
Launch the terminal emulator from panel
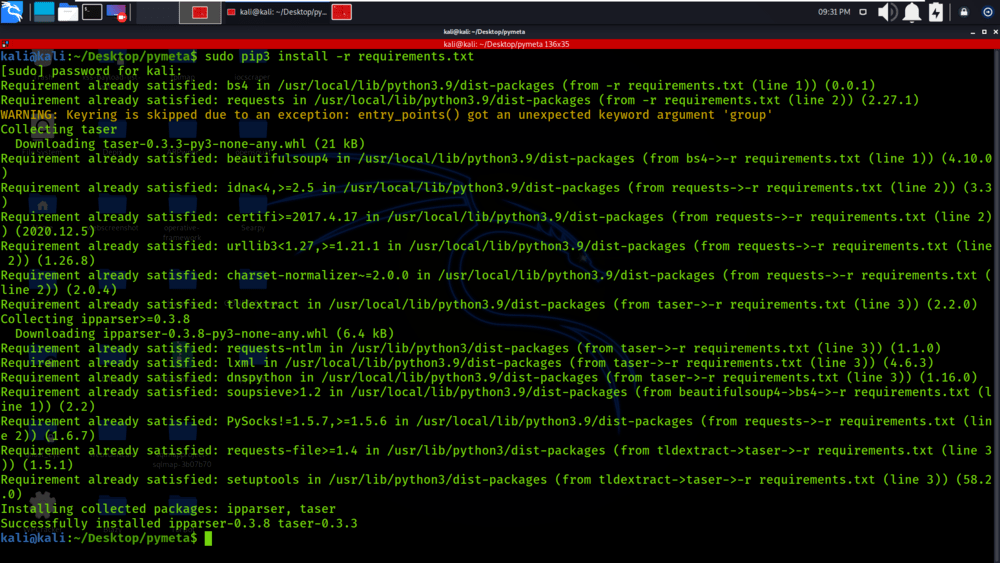[92, 11]
